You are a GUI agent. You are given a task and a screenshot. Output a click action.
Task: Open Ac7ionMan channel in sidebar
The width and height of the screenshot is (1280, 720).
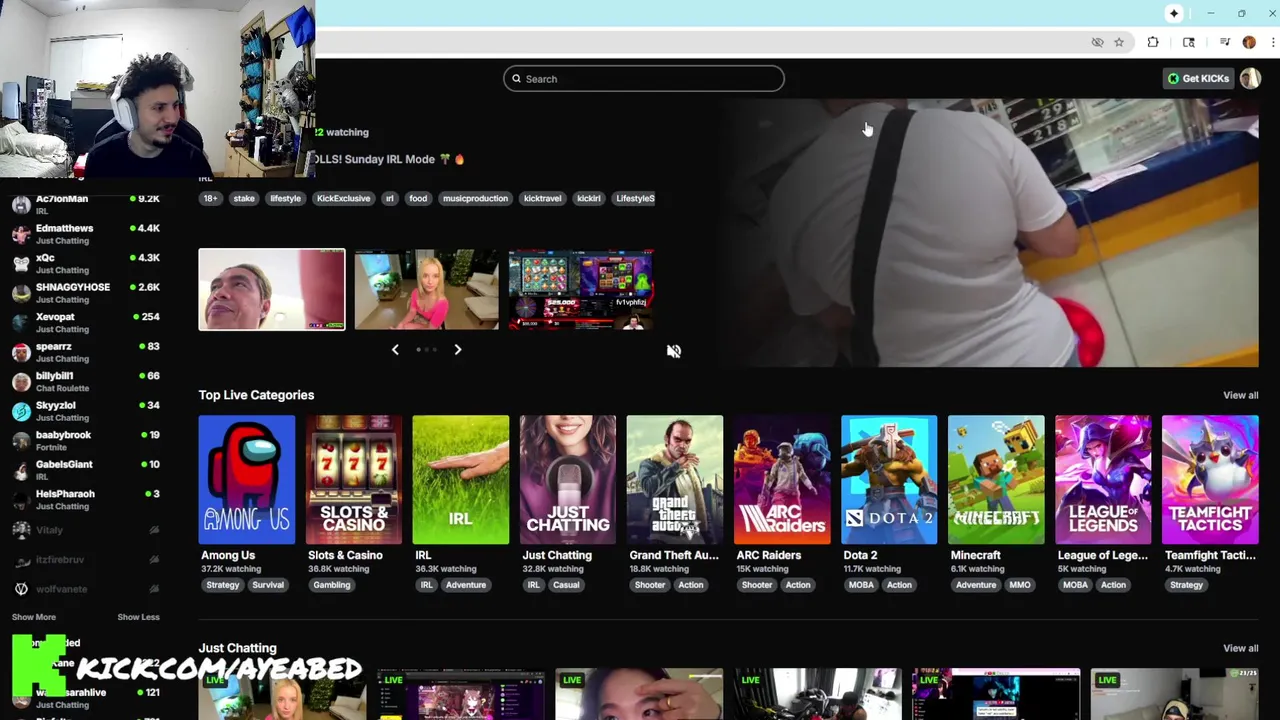pyautogui.click(x=86, y=204)
